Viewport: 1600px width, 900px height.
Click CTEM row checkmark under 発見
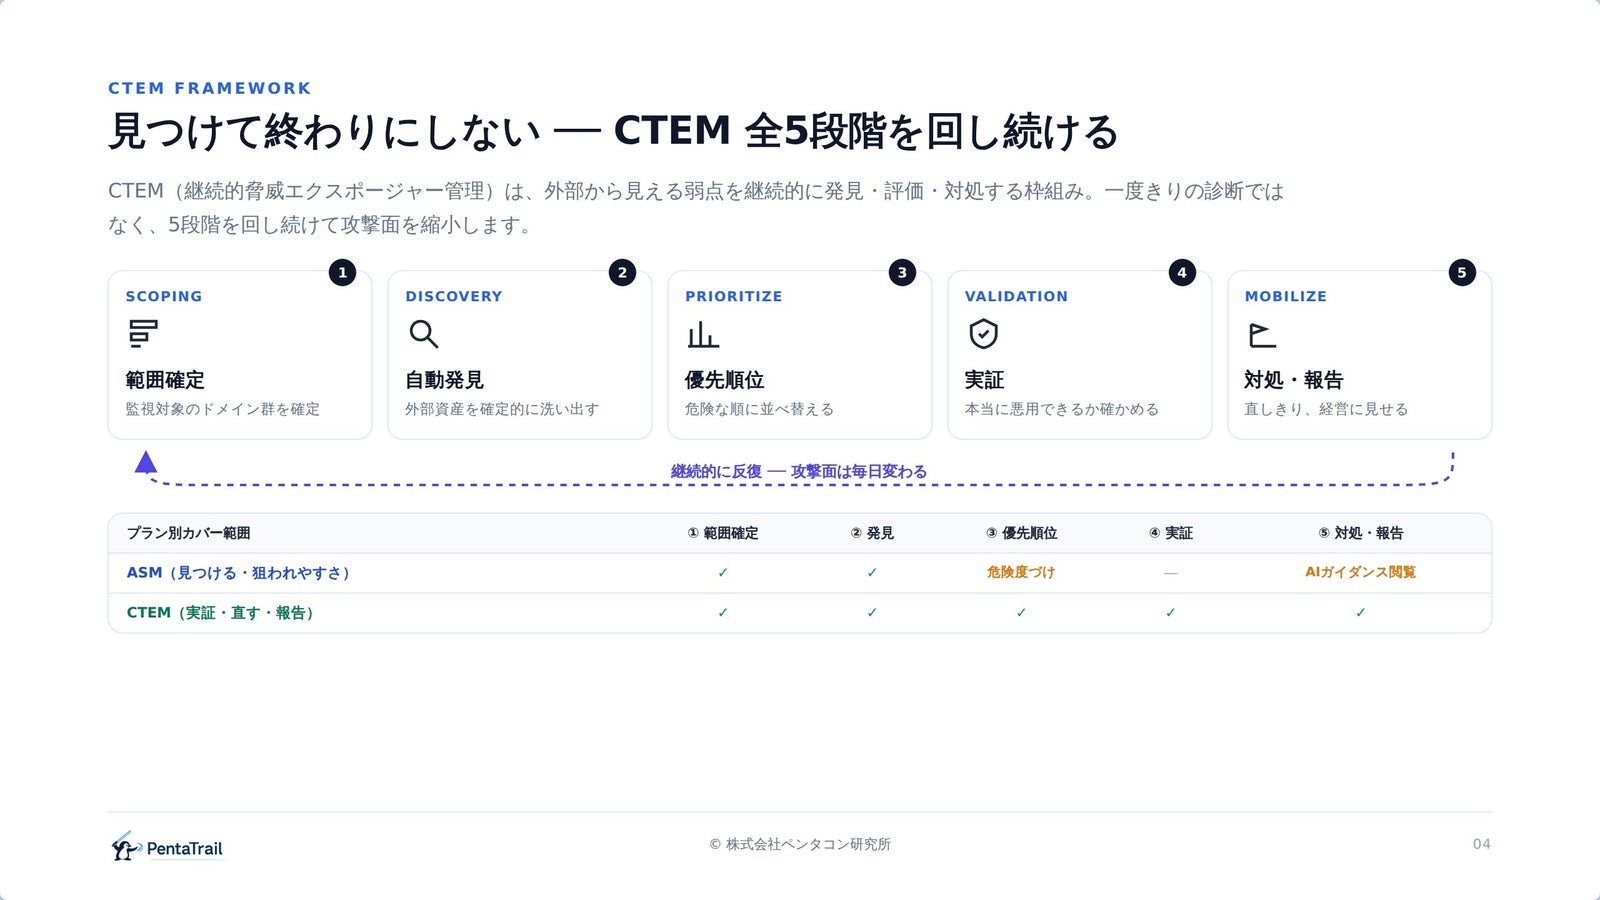tap(872, 613)
